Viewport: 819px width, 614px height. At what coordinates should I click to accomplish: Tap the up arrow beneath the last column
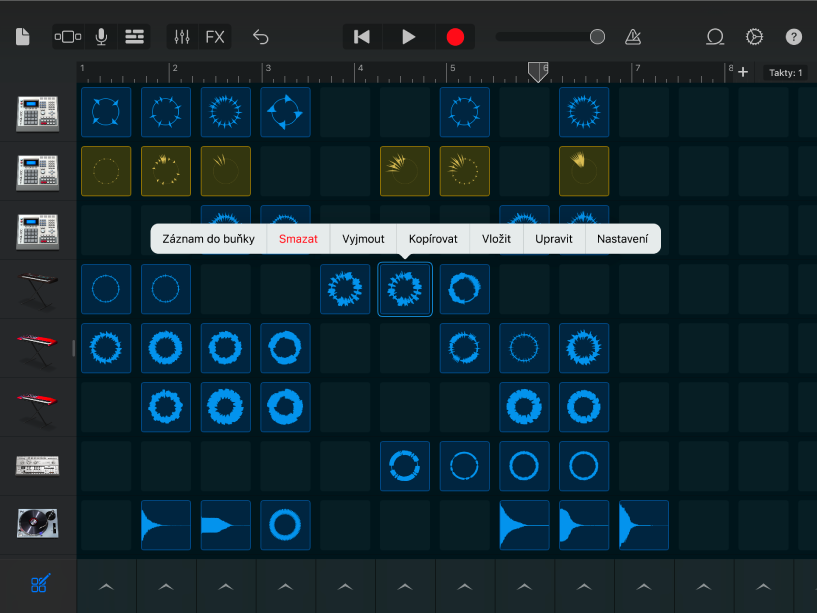tap(763, 586)
